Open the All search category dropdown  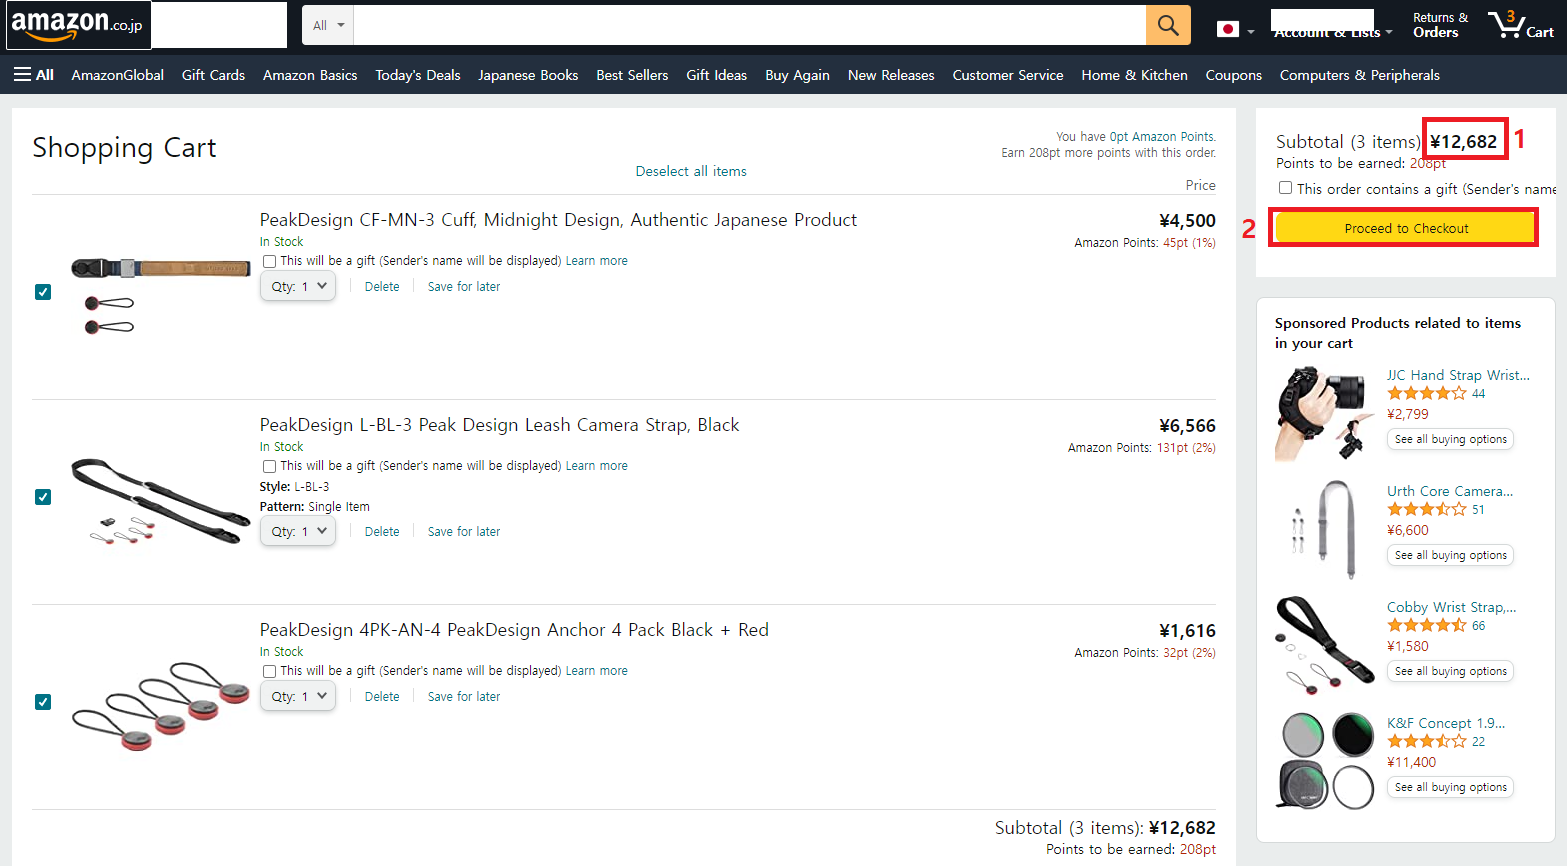pos(328,25)
